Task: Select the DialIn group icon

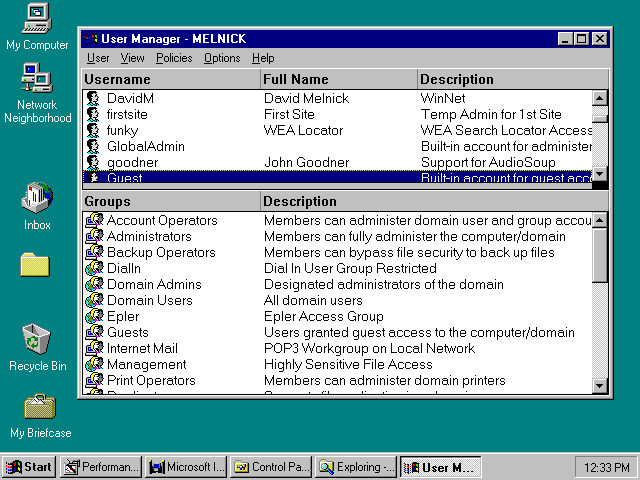Action: click(x=94, y=268)
